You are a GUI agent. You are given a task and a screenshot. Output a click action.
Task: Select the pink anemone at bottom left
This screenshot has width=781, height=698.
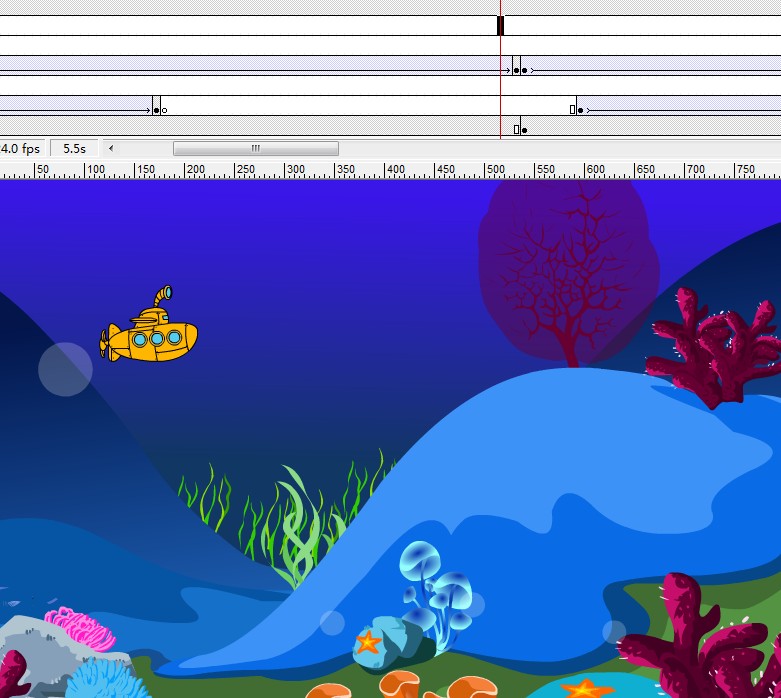click(80, 627)
